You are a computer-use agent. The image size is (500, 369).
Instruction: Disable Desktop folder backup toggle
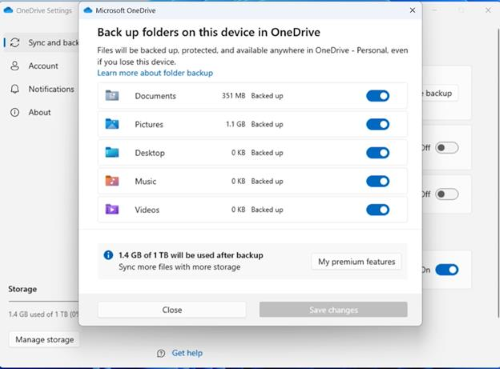coord(378,153)
